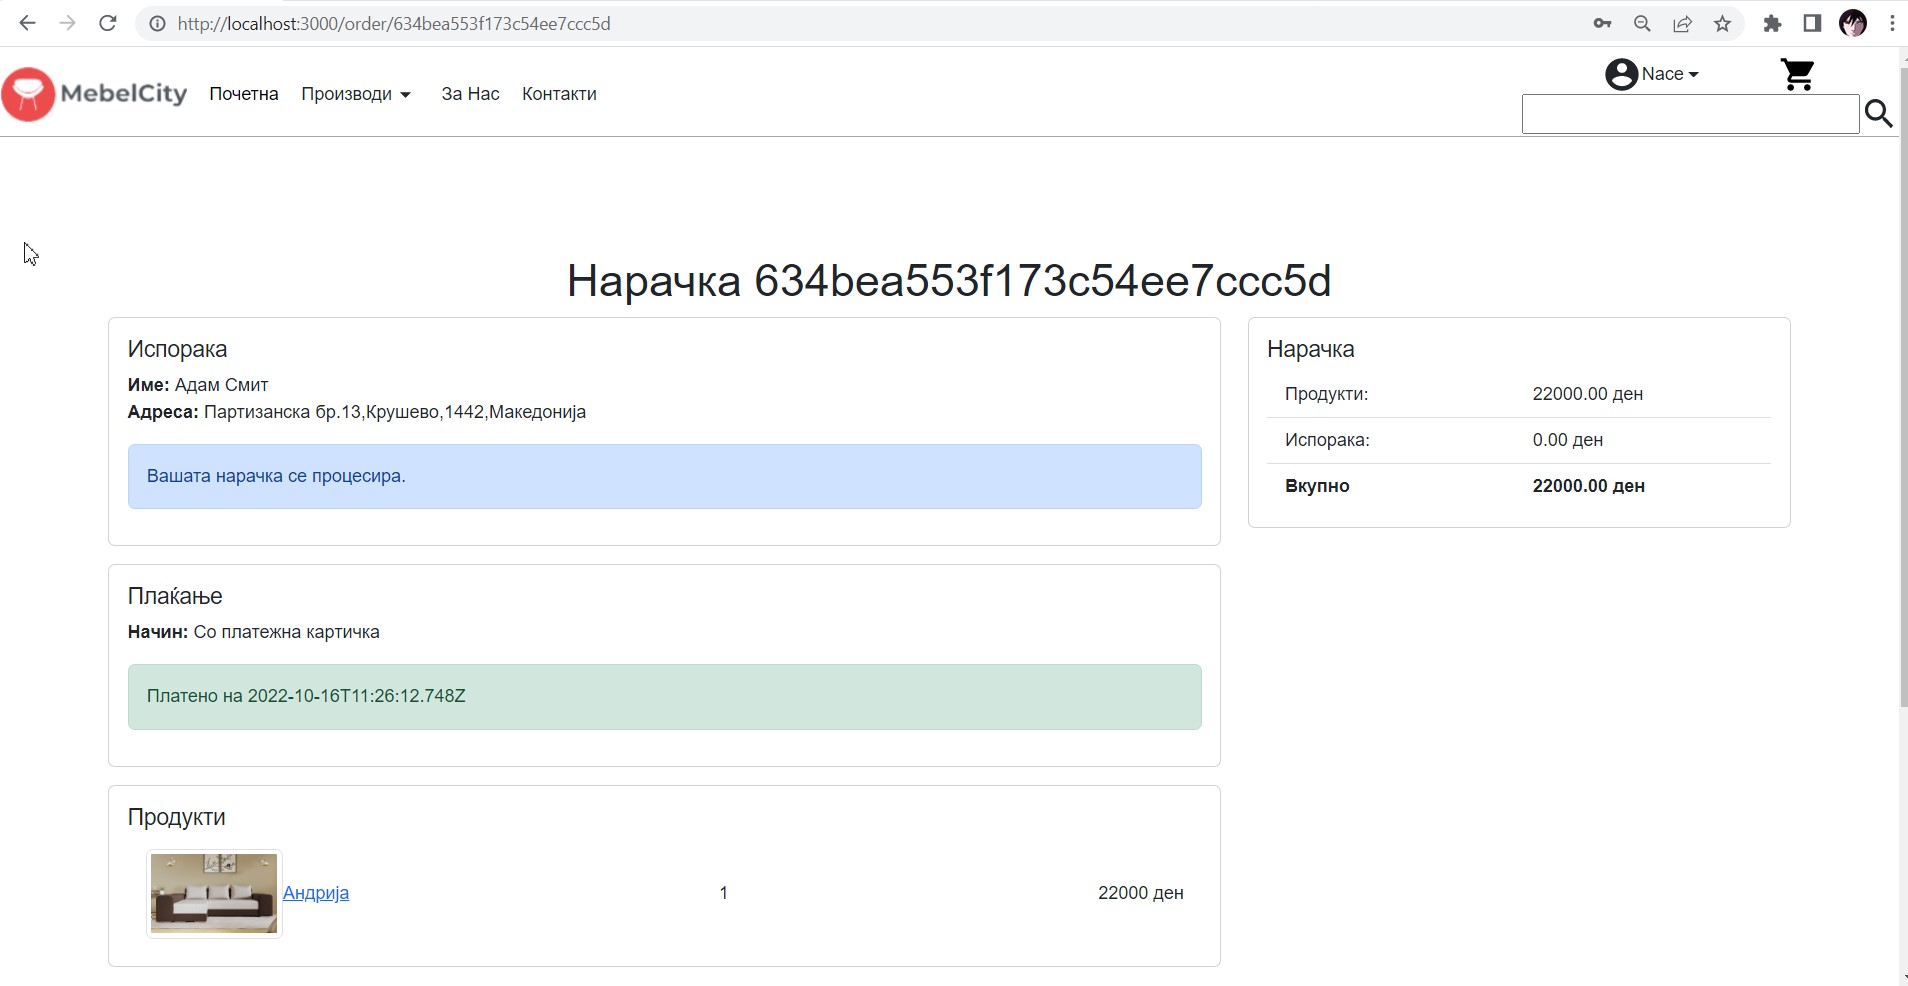
Task: Toggle the browser side panel
Action: [x=1812, y=23]
